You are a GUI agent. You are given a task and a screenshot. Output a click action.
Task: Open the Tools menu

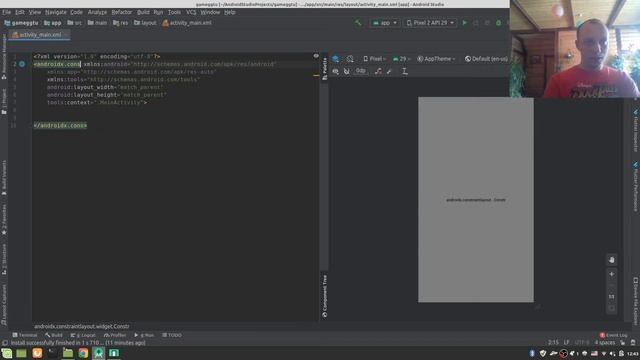coord(174,12)
